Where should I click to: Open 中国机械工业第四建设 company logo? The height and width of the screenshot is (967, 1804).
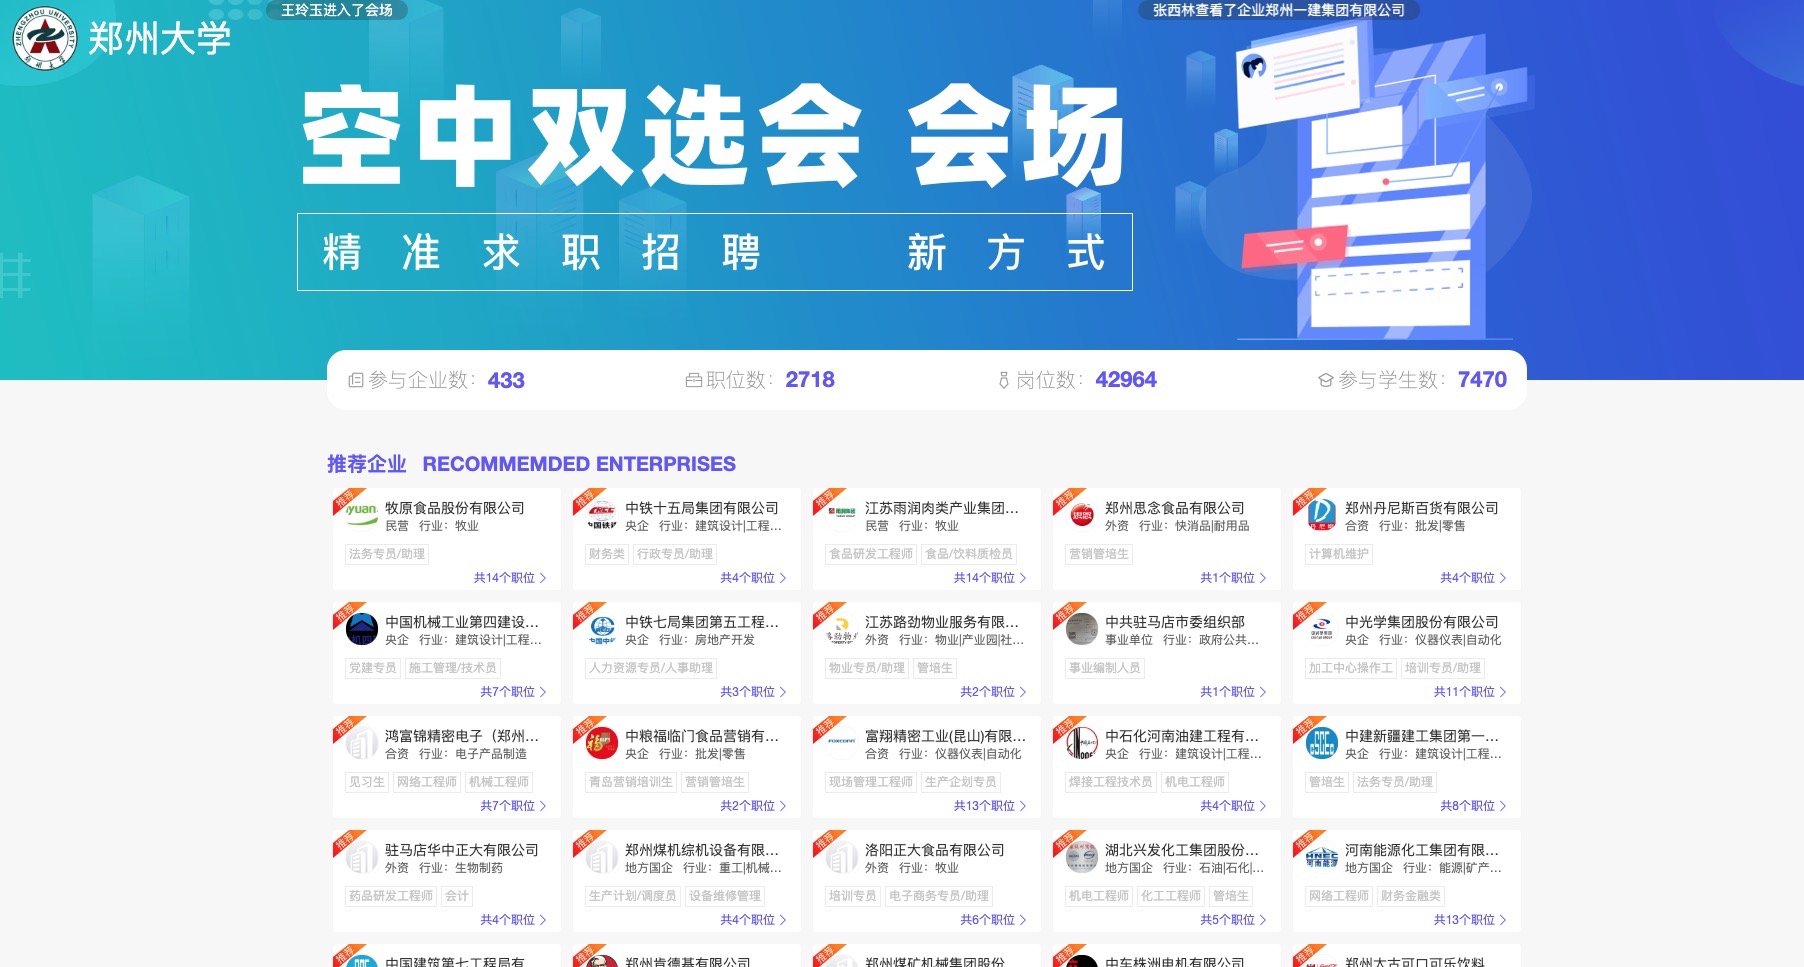(361, 628)
